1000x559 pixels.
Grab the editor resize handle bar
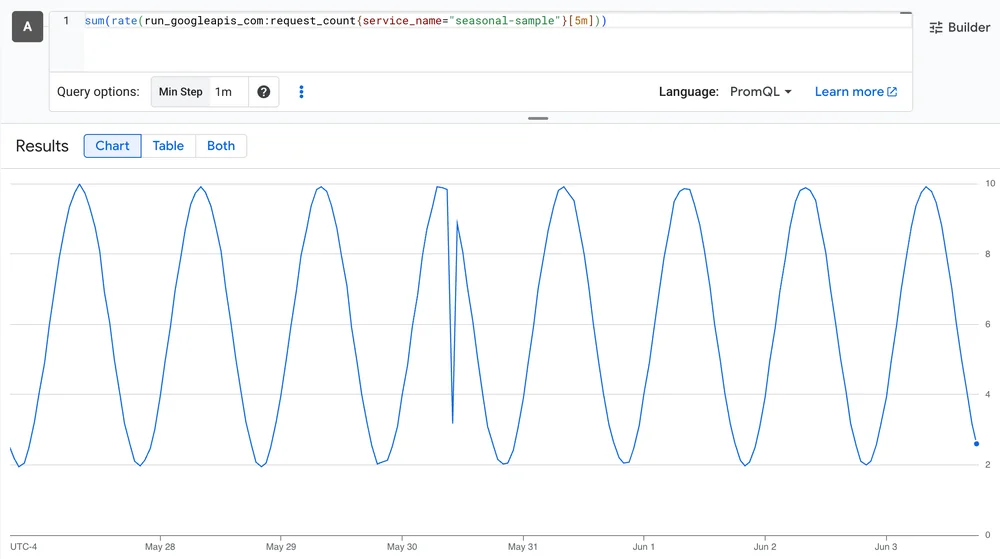(538, 119)
